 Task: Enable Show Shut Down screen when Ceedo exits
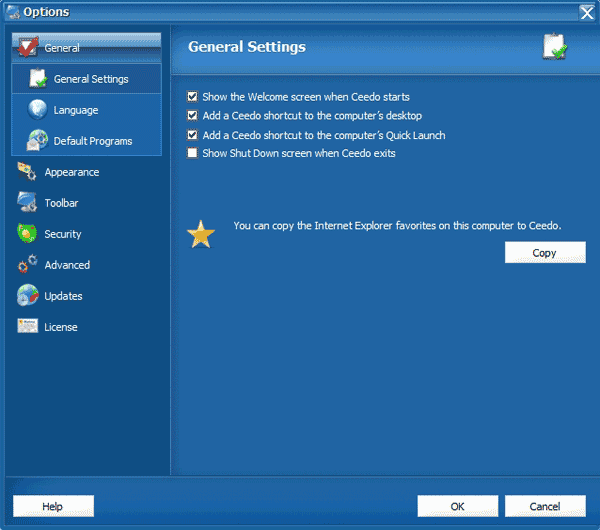192,153
